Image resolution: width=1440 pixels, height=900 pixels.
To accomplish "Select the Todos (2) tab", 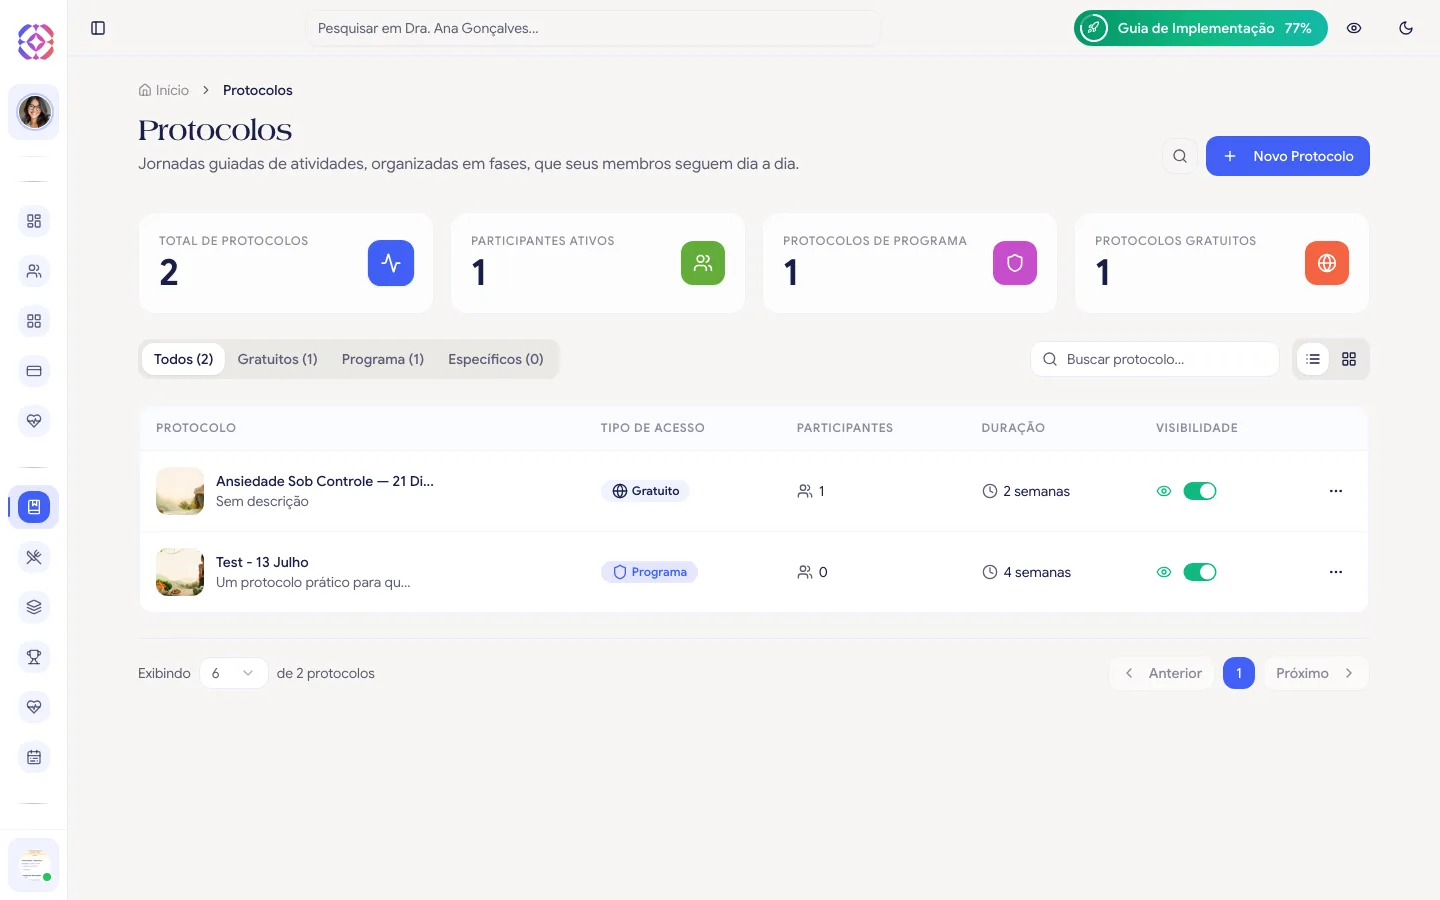I will point(183,359).
